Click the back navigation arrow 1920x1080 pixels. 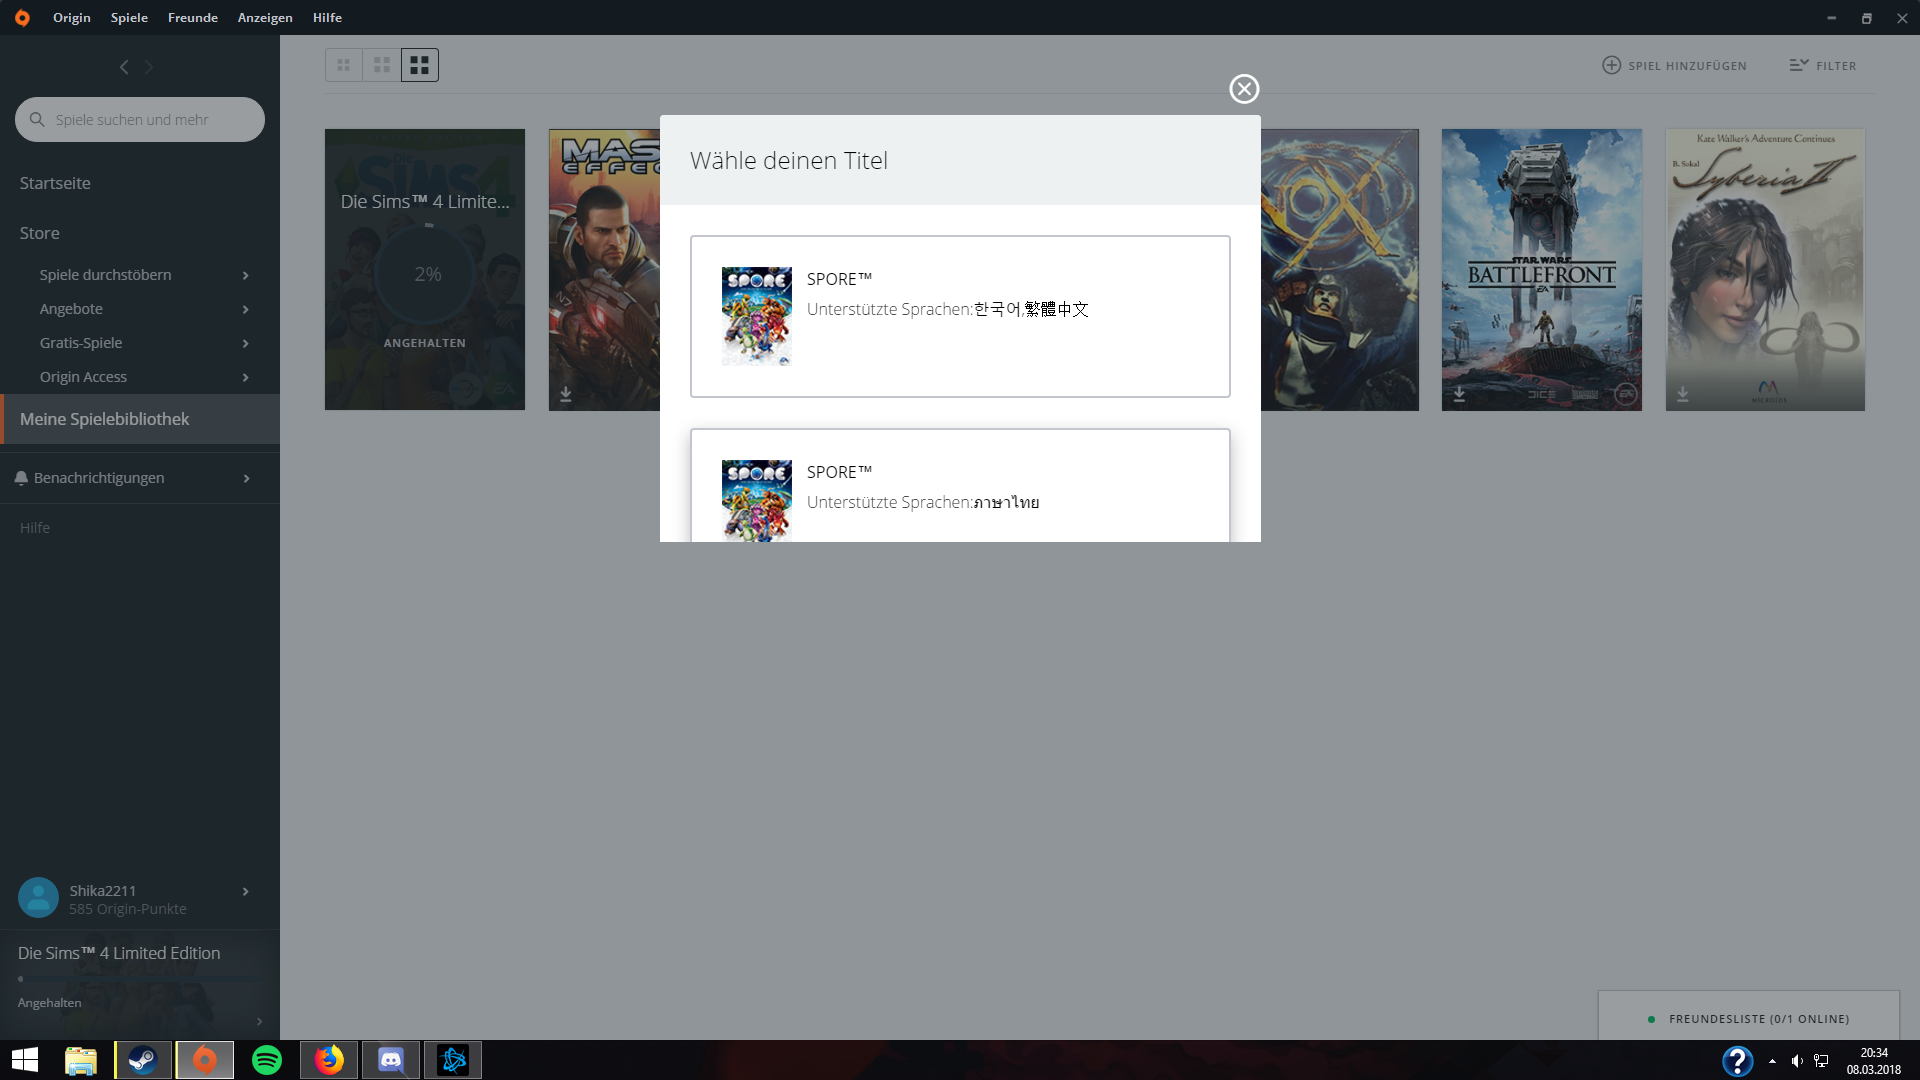(x=124, y=67)
